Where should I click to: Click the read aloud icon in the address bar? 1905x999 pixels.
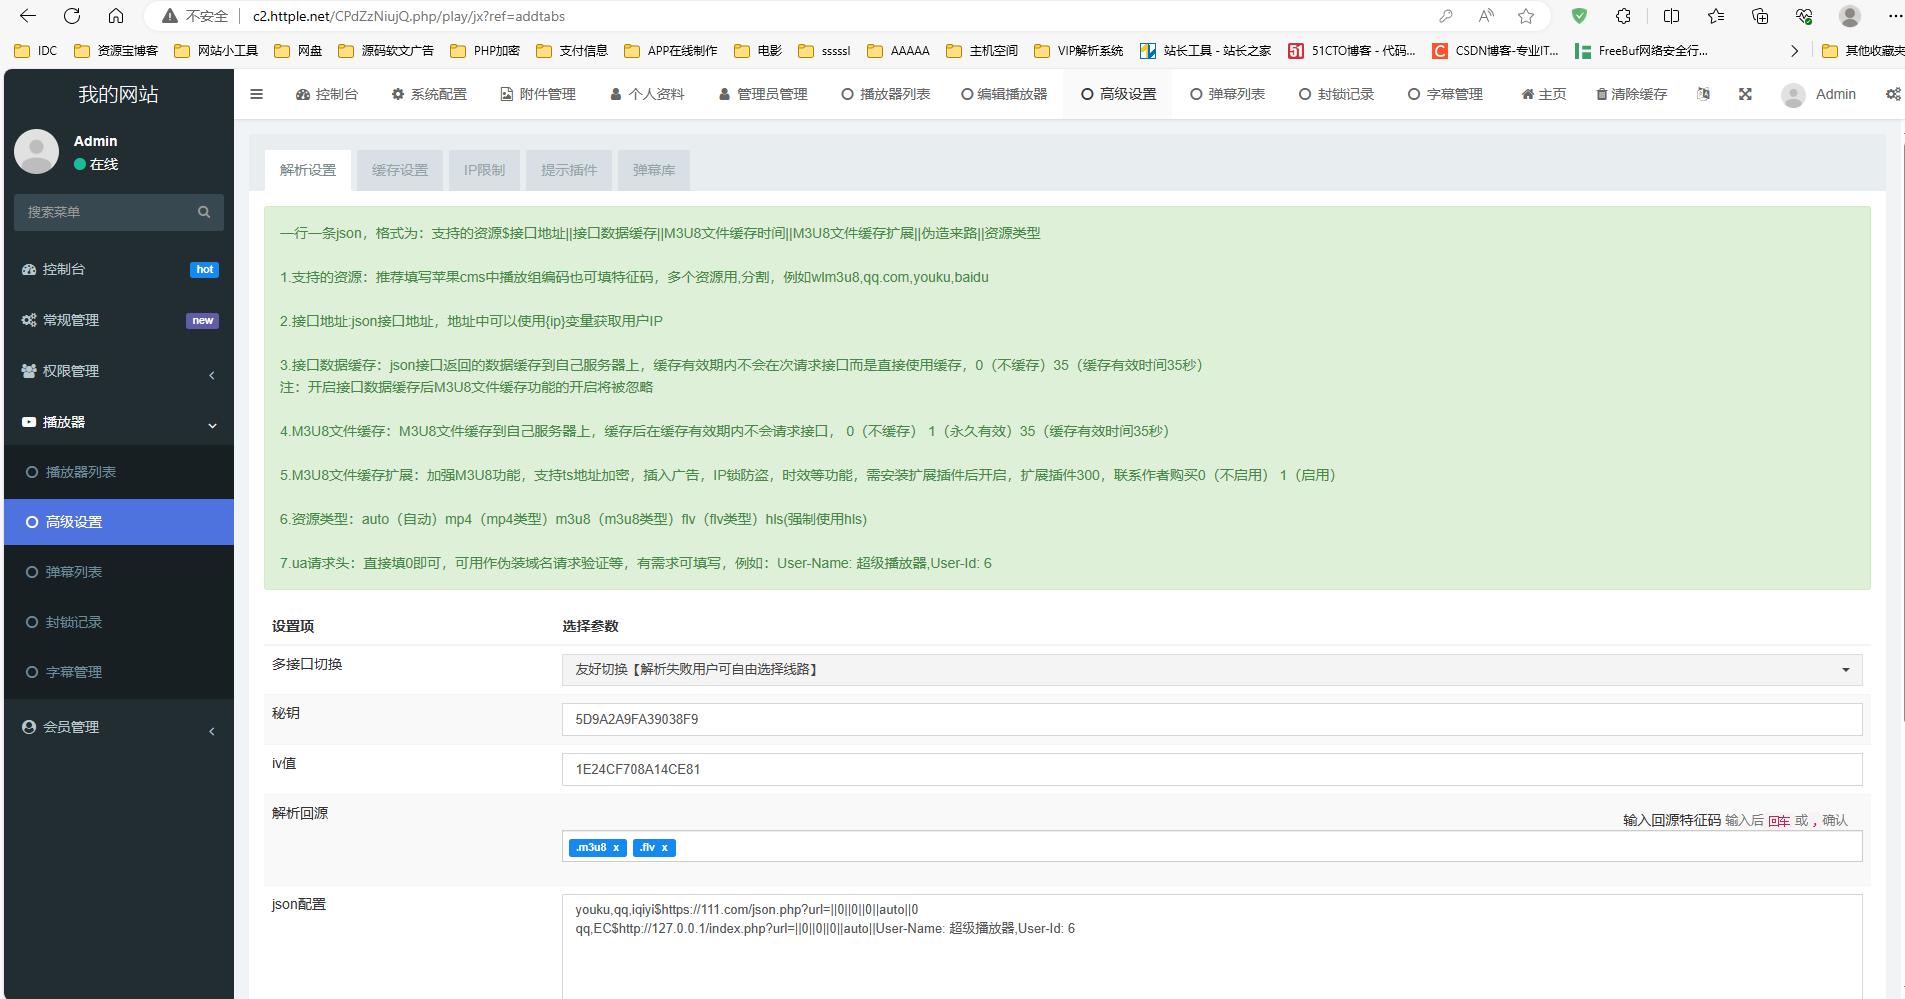(x=1486, y=16)
